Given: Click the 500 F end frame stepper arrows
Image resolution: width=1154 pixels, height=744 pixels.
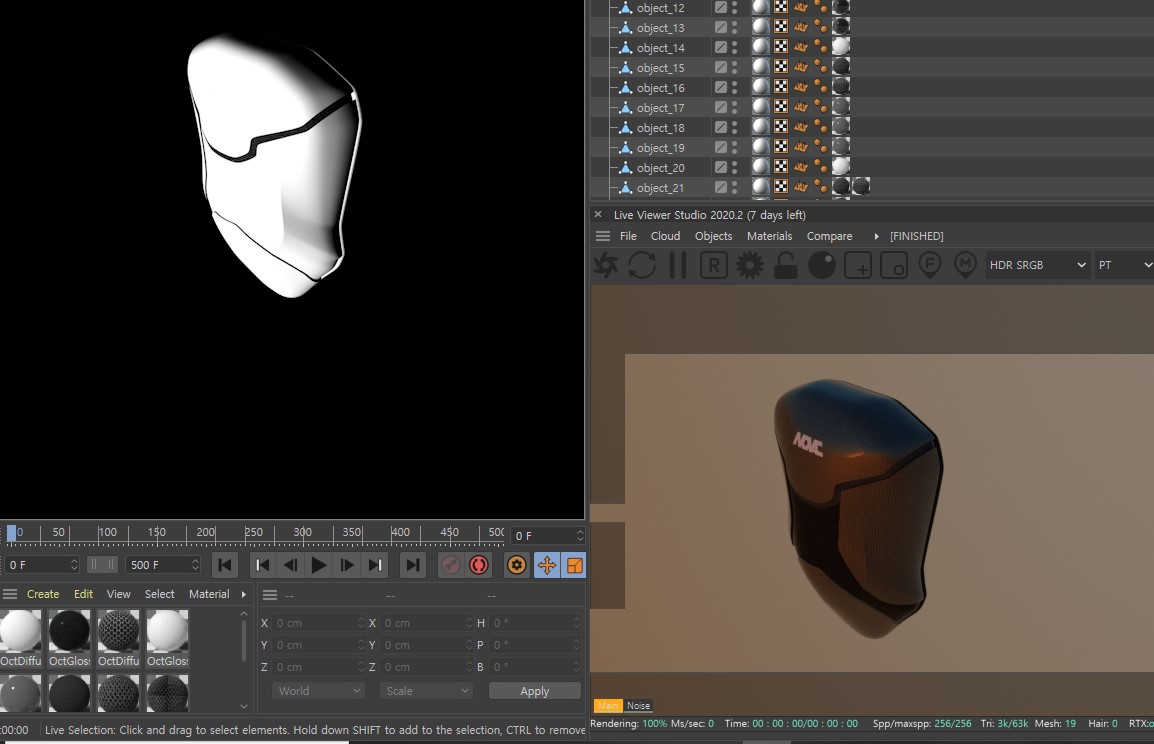Looking at the screenshot, I should click(x=195, y=564).
